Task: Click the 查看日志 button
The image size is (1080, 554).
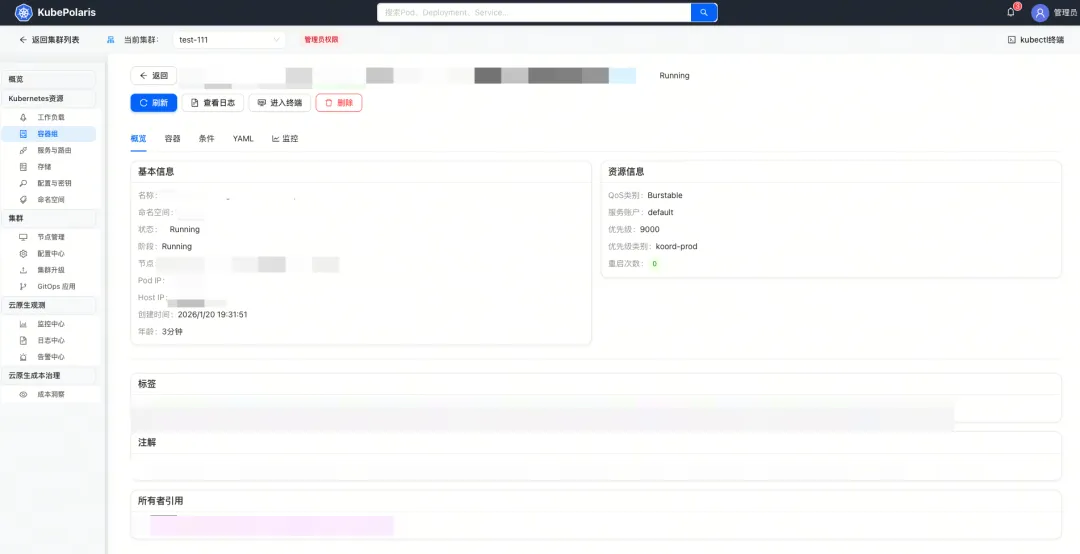Action: pos(213,103)
